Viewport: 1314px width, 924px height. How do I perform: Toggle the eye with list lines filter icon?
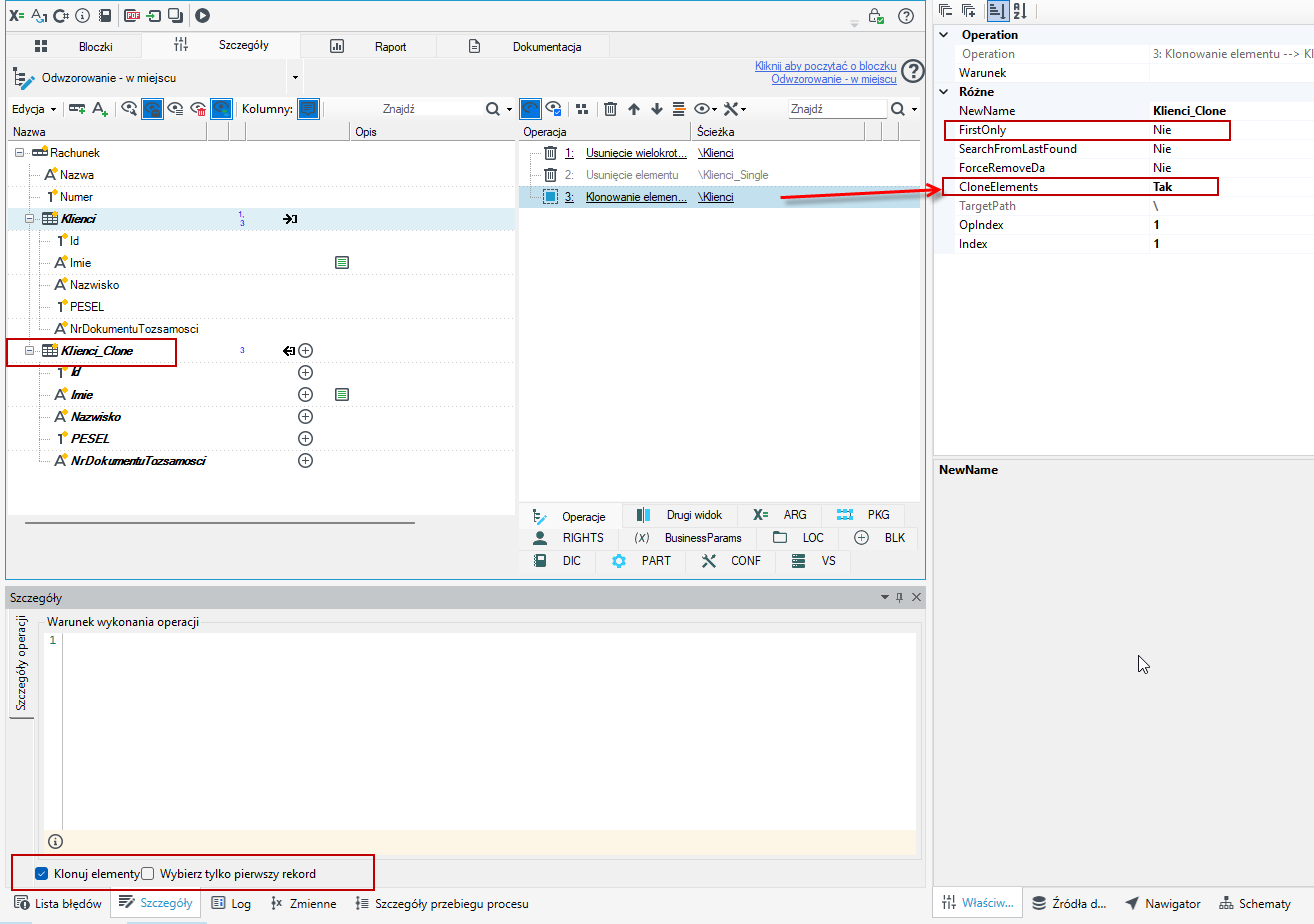click(175, 109)
